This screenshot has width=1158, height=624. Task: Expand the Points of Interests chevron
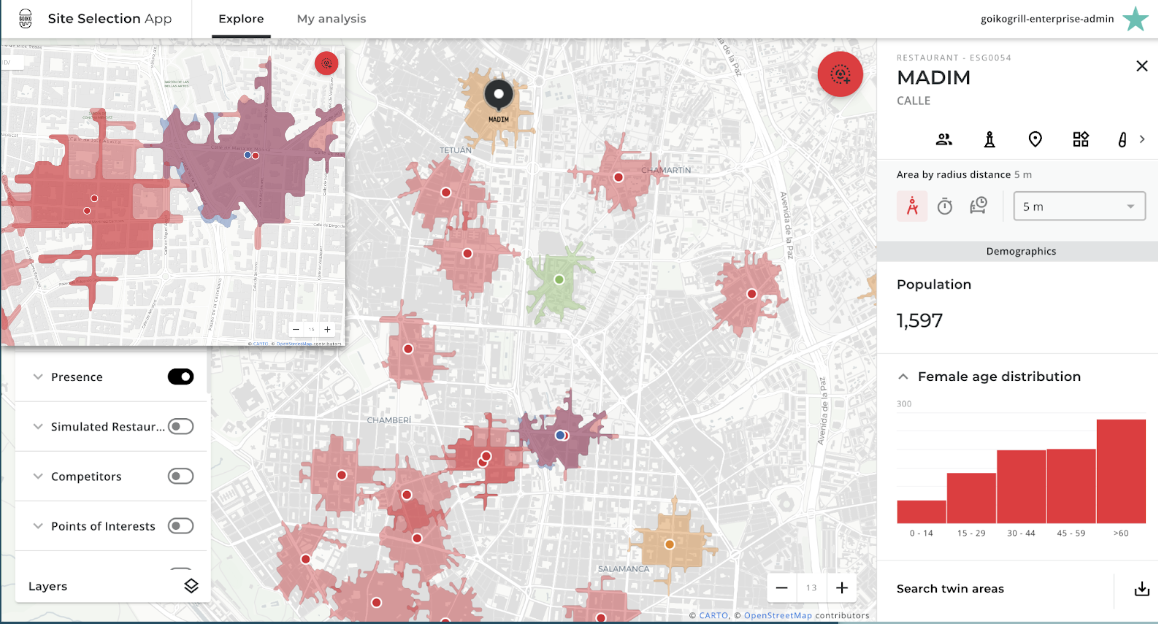pos(38,526)
